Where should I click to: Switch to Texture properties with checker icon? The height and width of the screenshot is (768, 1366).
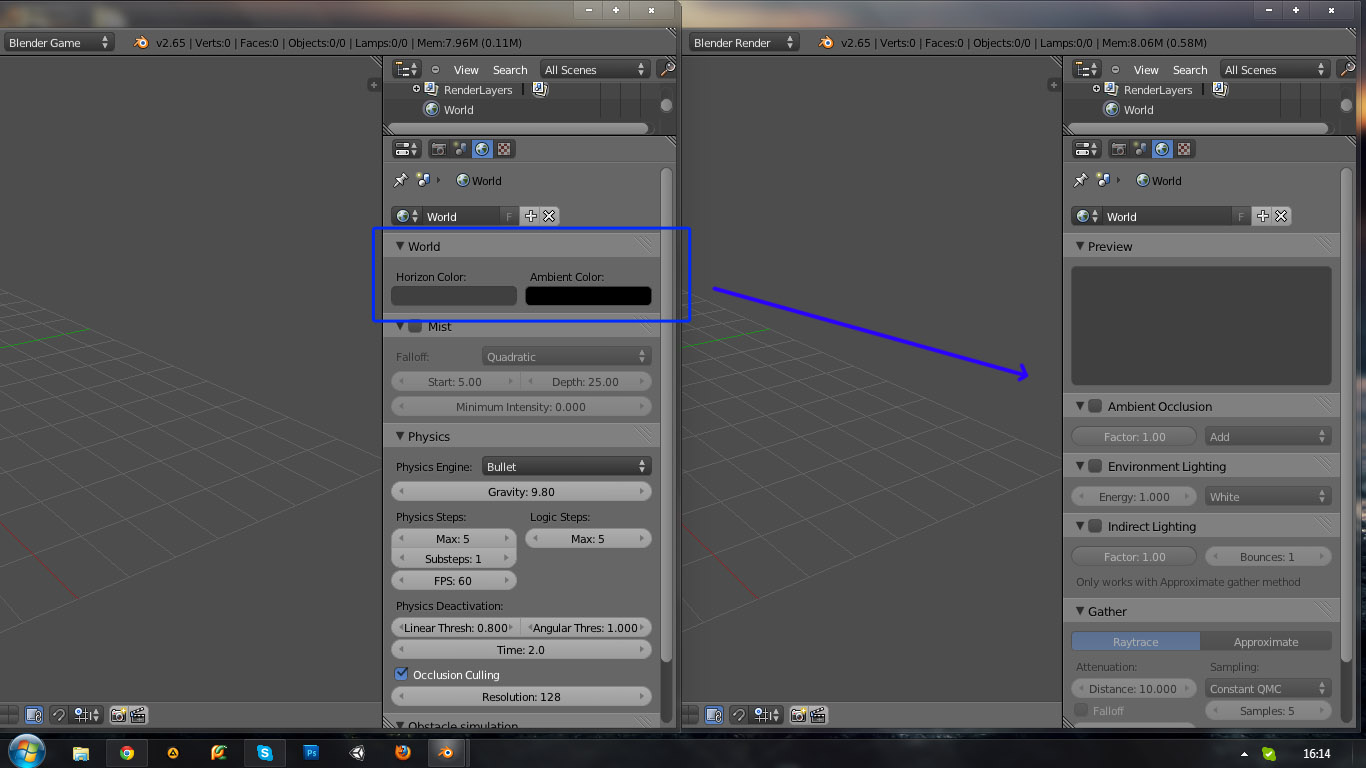click(x=504, y=148)
